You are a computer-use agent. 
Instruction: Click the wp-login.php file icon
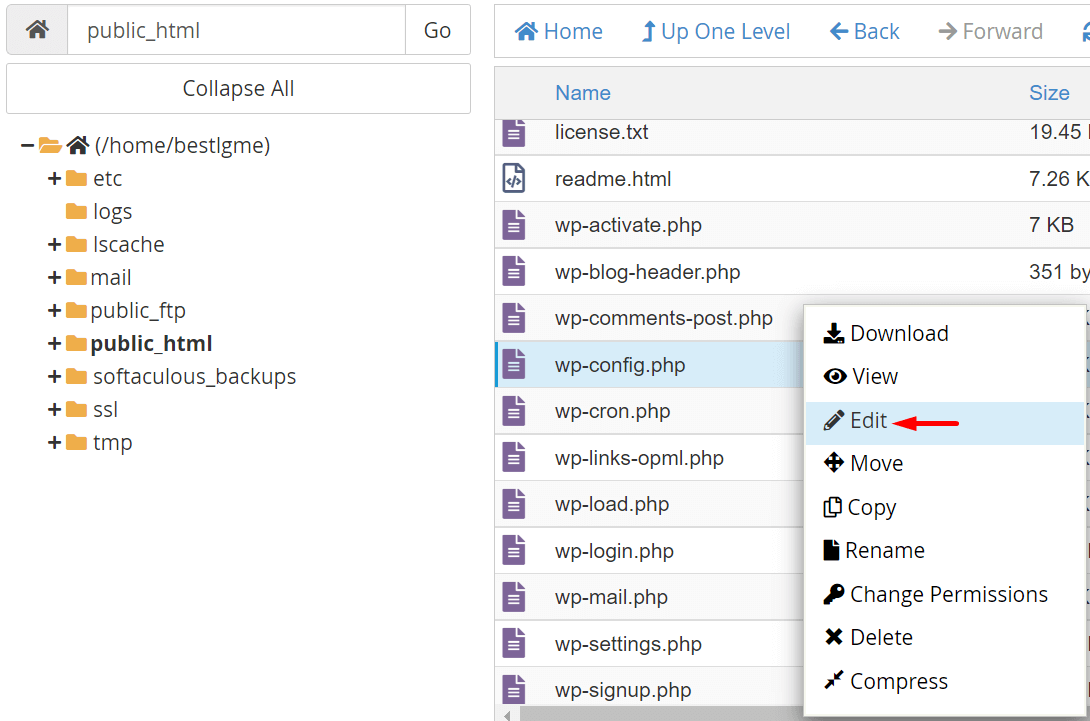[x=513, y=551]
